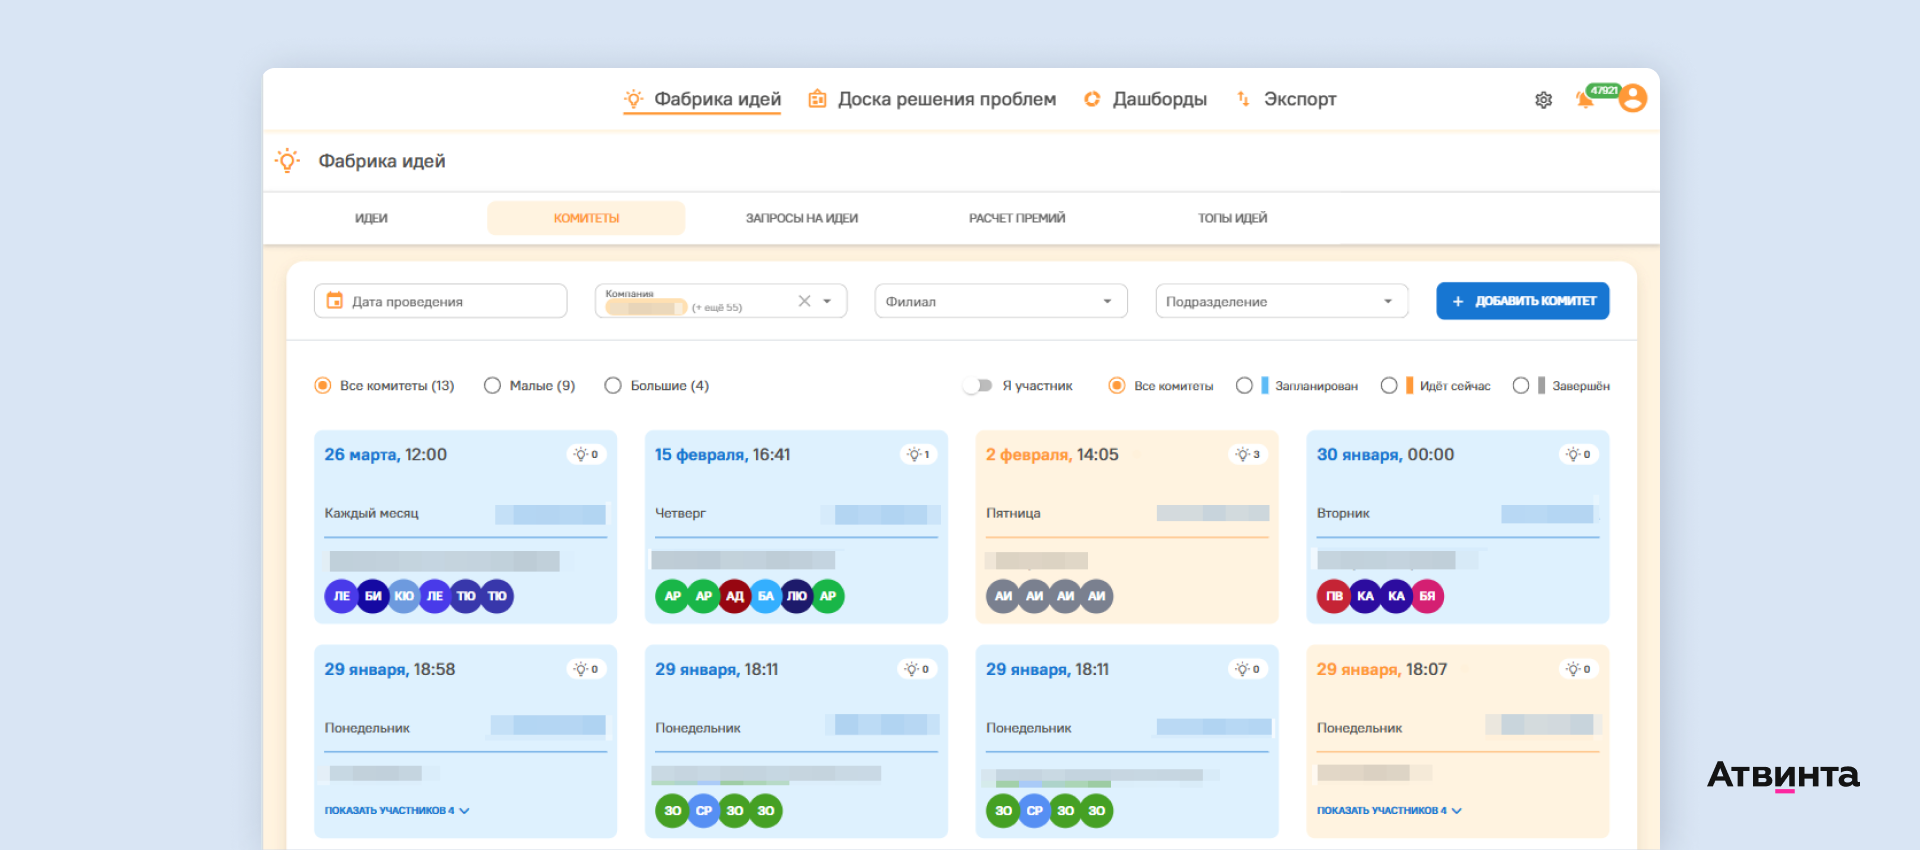Toggle the Я участник switch

(978, 386)
